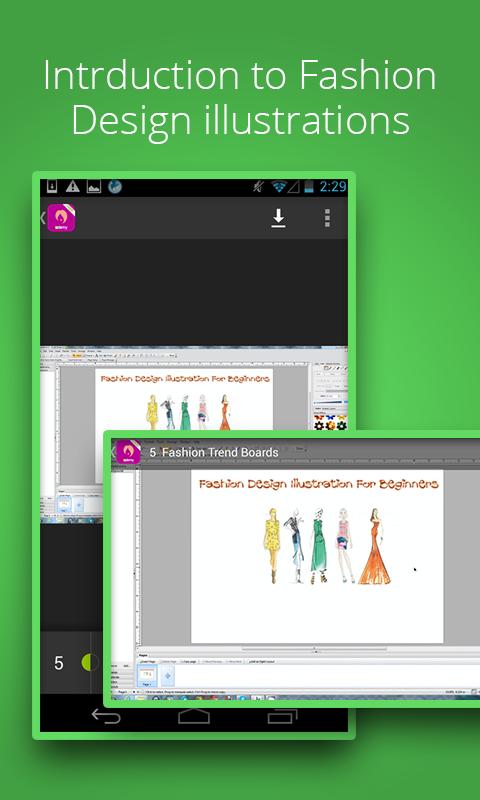Screen dimensions: 480x800
Task: Select lecture number 5 in the list
Action: tap(59, 663)
